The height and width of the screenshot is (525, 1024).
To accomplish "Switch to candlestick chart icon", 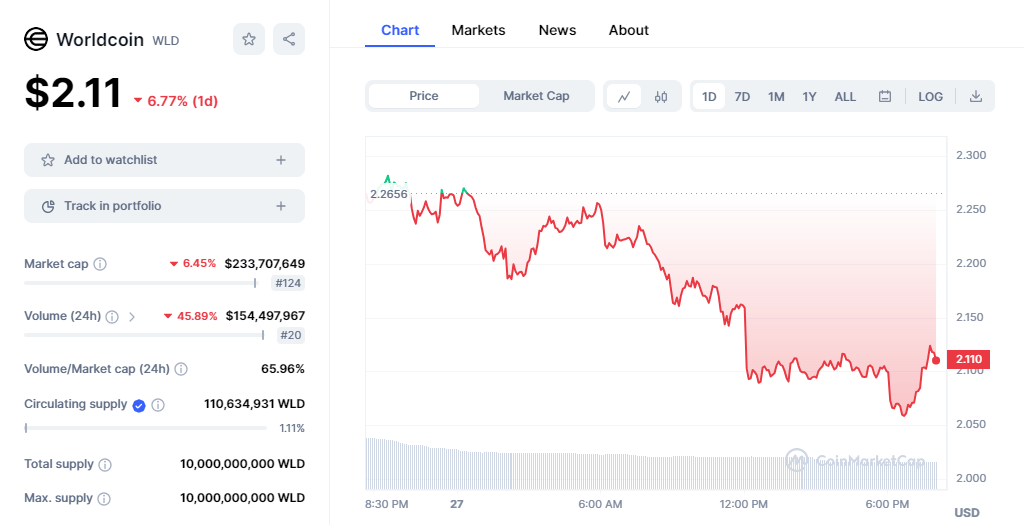I will [x=661, y=96].
